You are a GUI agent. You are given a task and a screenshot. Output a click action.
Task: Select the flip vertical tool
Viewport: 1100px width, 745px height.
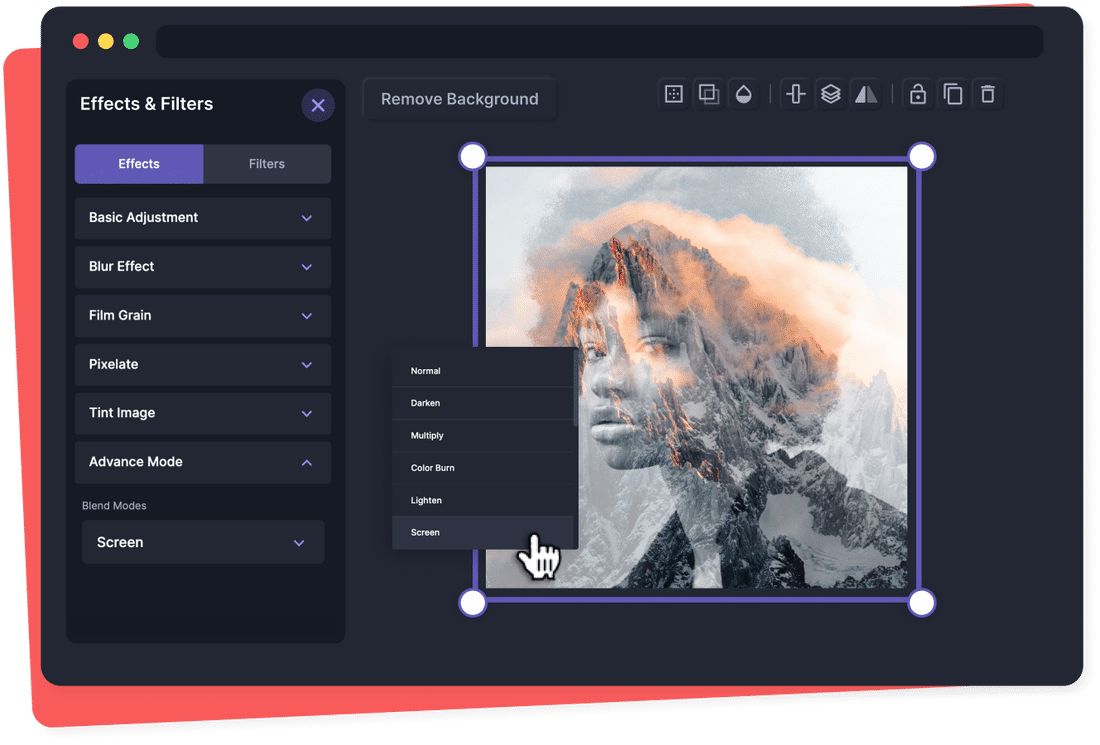(795, 93)
